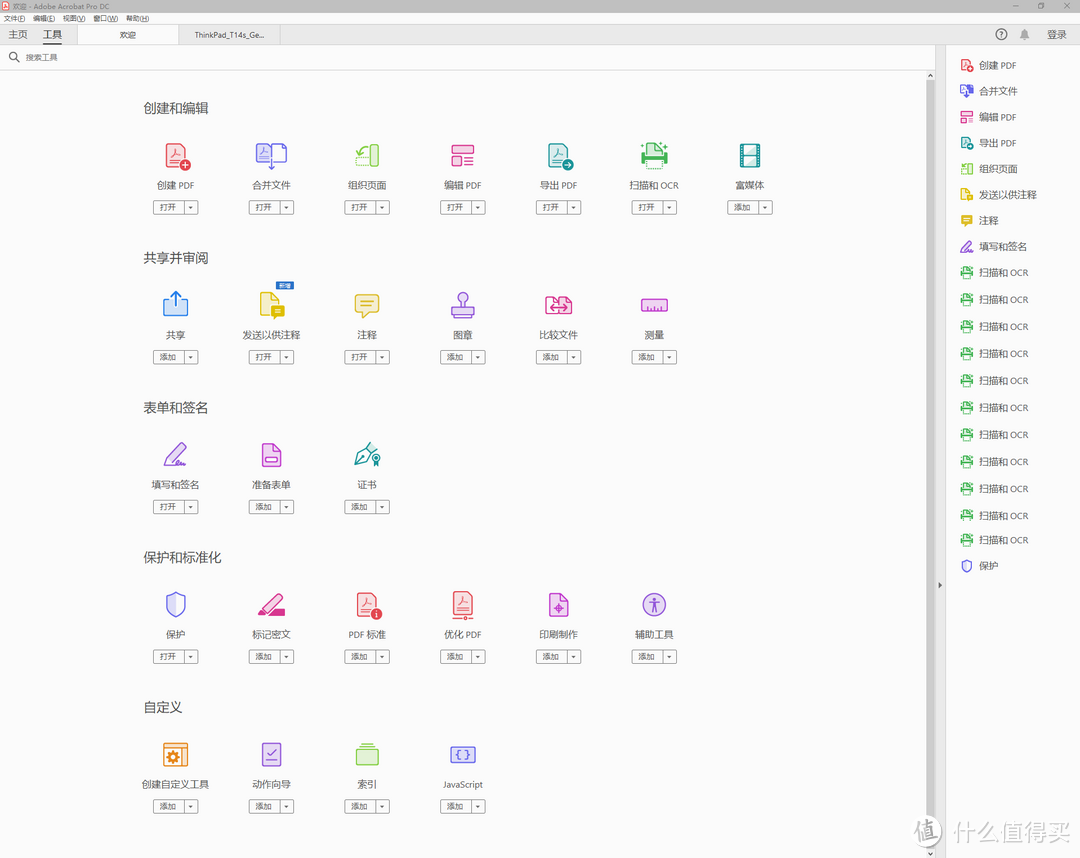
Task: Click the 富媒体 film icon
Action: click(x=750, y=156)
